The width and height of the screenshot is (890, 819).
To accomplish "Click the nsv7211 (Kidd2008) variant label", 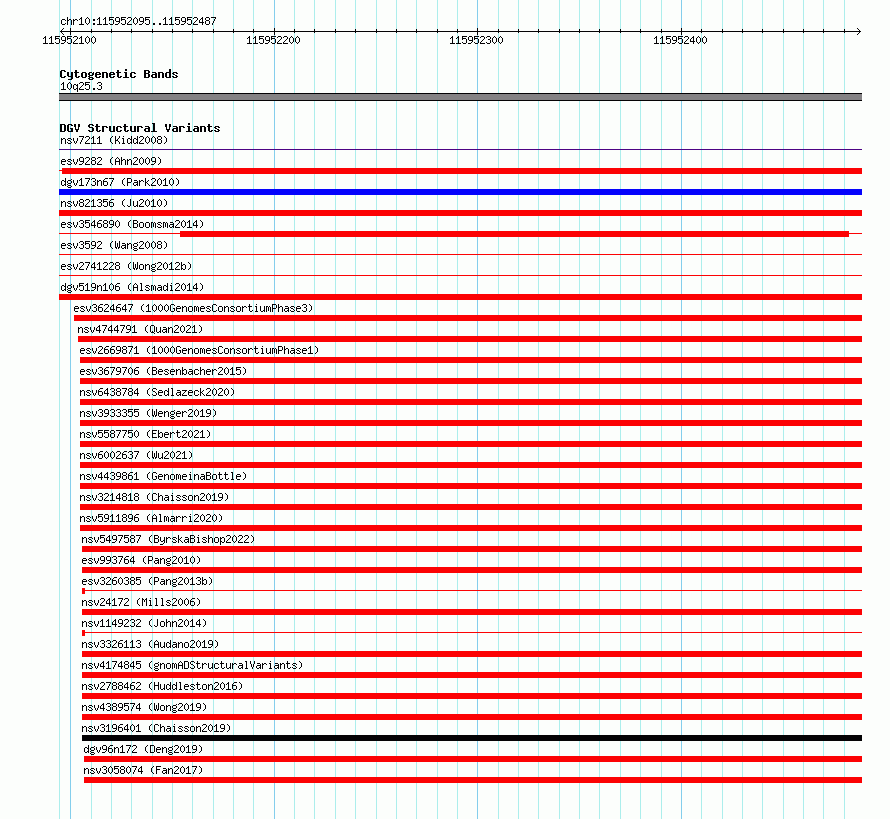I will point(114,140).
